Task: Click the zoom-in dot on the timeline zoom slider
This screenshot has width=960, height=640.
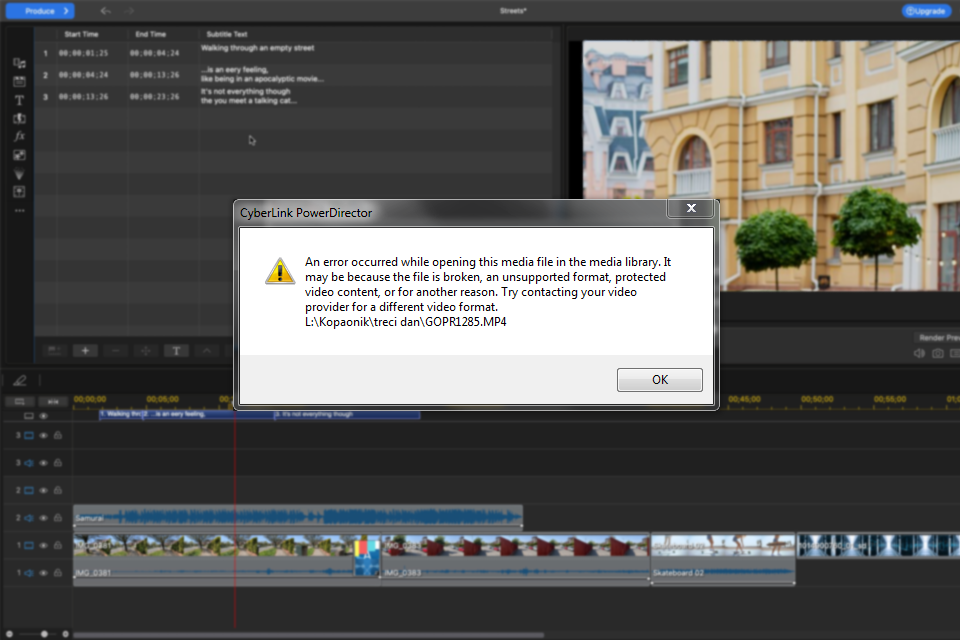Action: click(66, 634)
